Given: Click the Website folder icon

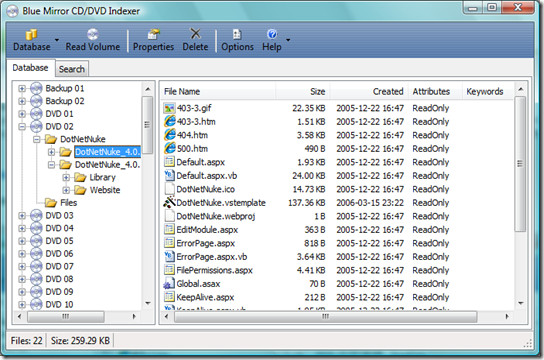Looking at the screenshot, I should (80, 190).
